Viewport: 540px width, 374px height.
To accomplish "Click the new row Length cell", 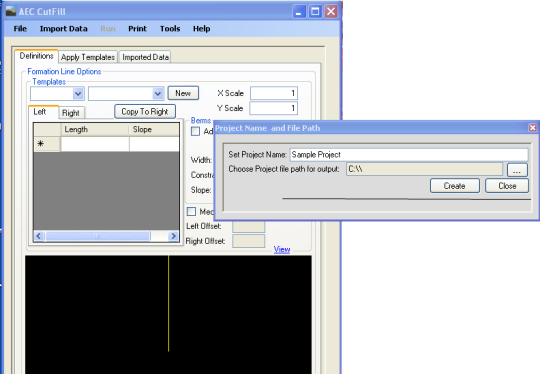I will [95, 144].
